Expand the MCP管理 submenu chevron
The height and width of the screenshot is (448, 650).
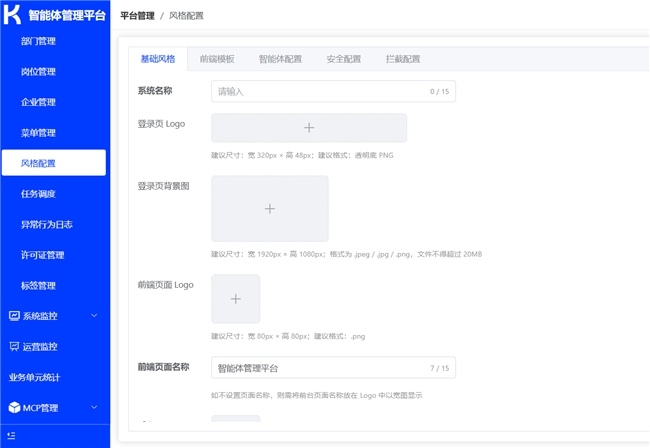coord(94,407)
